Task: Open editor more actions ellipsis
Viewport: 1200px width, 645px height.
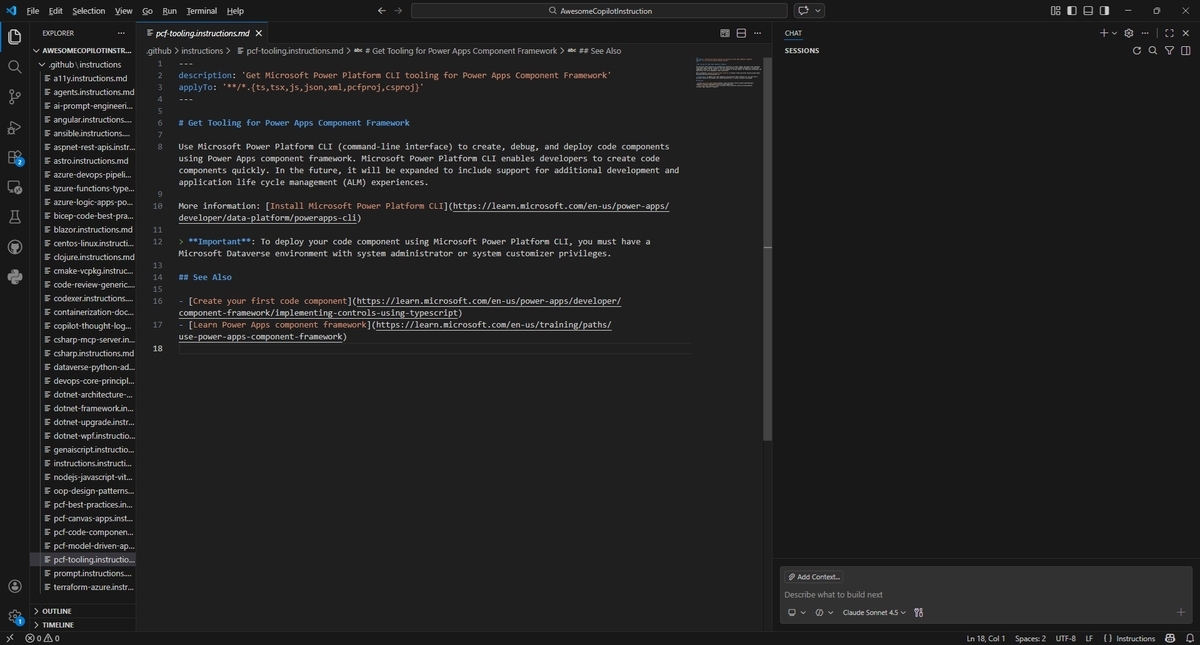Action: (x=757, y=33)
